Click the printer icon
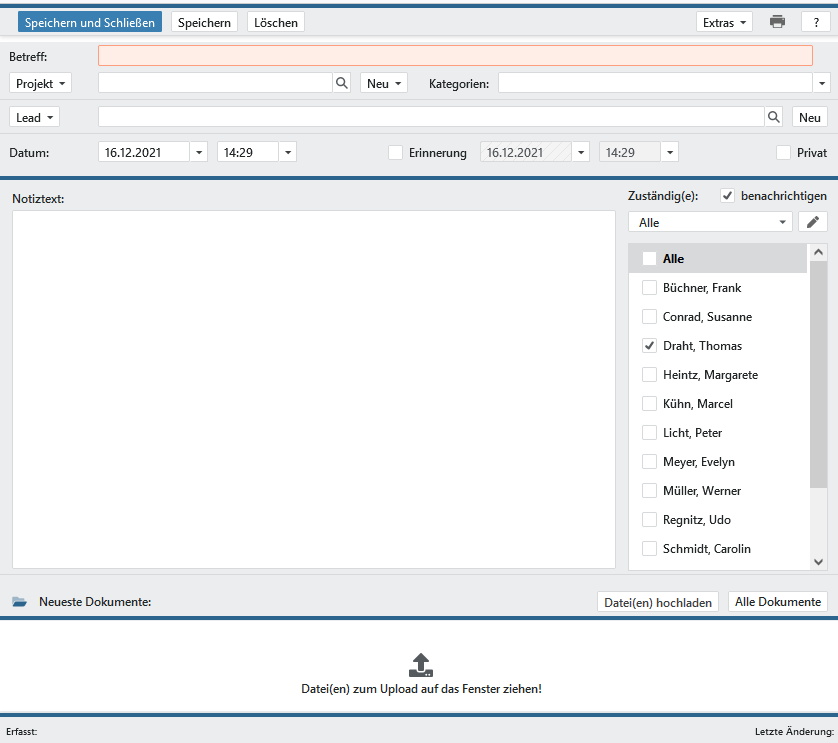838x743 pixels. coord(777,22)
